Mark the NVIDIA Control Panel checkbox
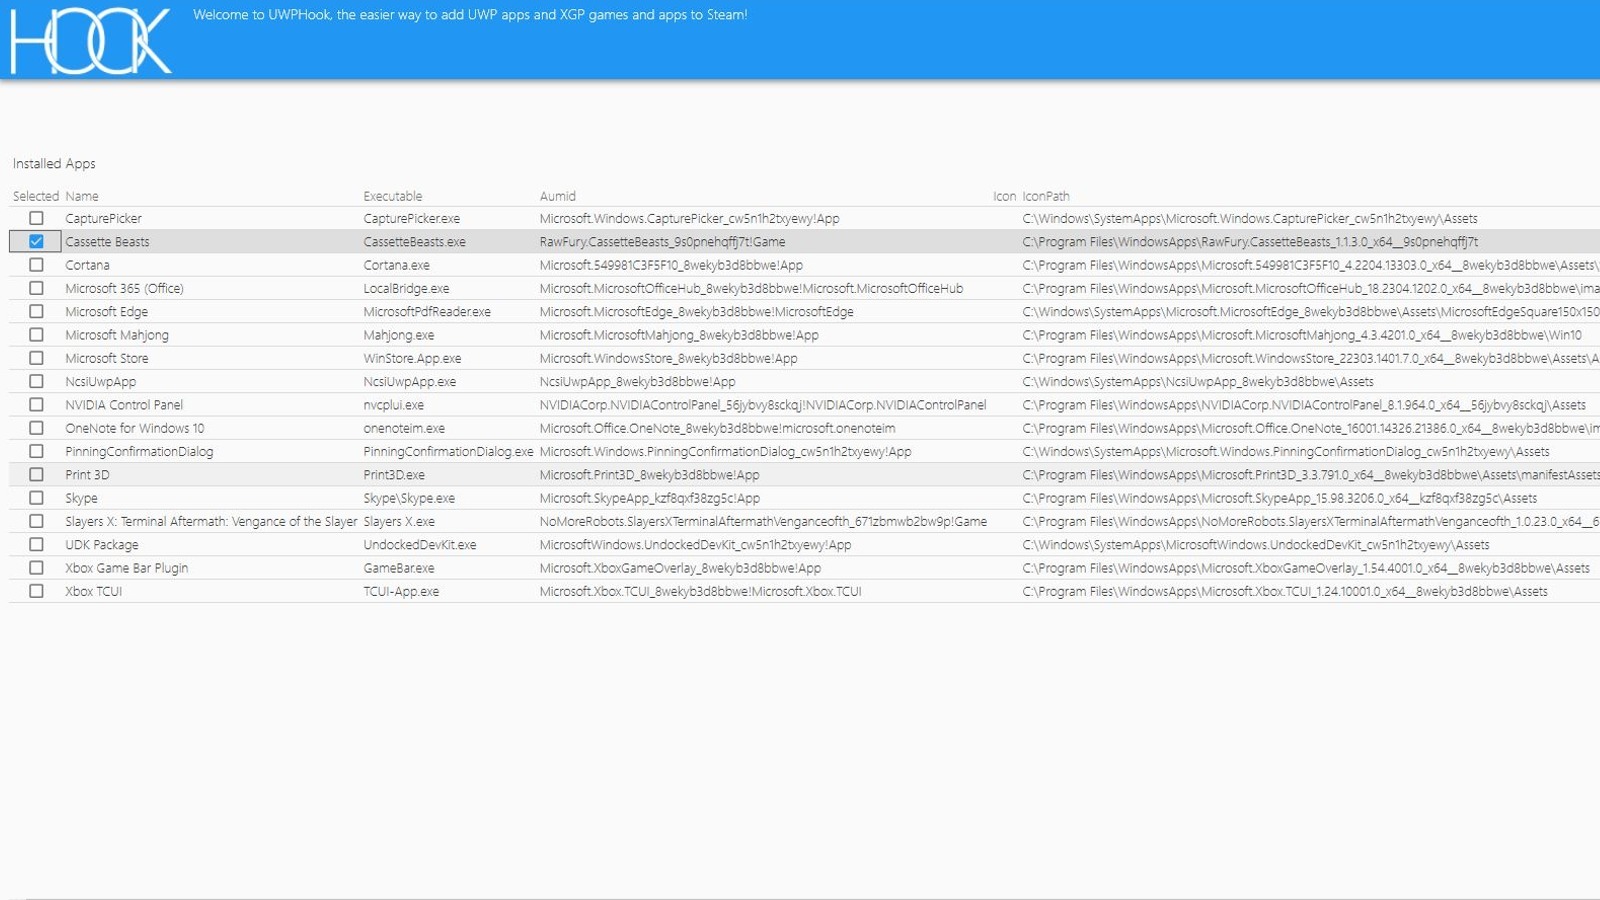 point(36,405)
